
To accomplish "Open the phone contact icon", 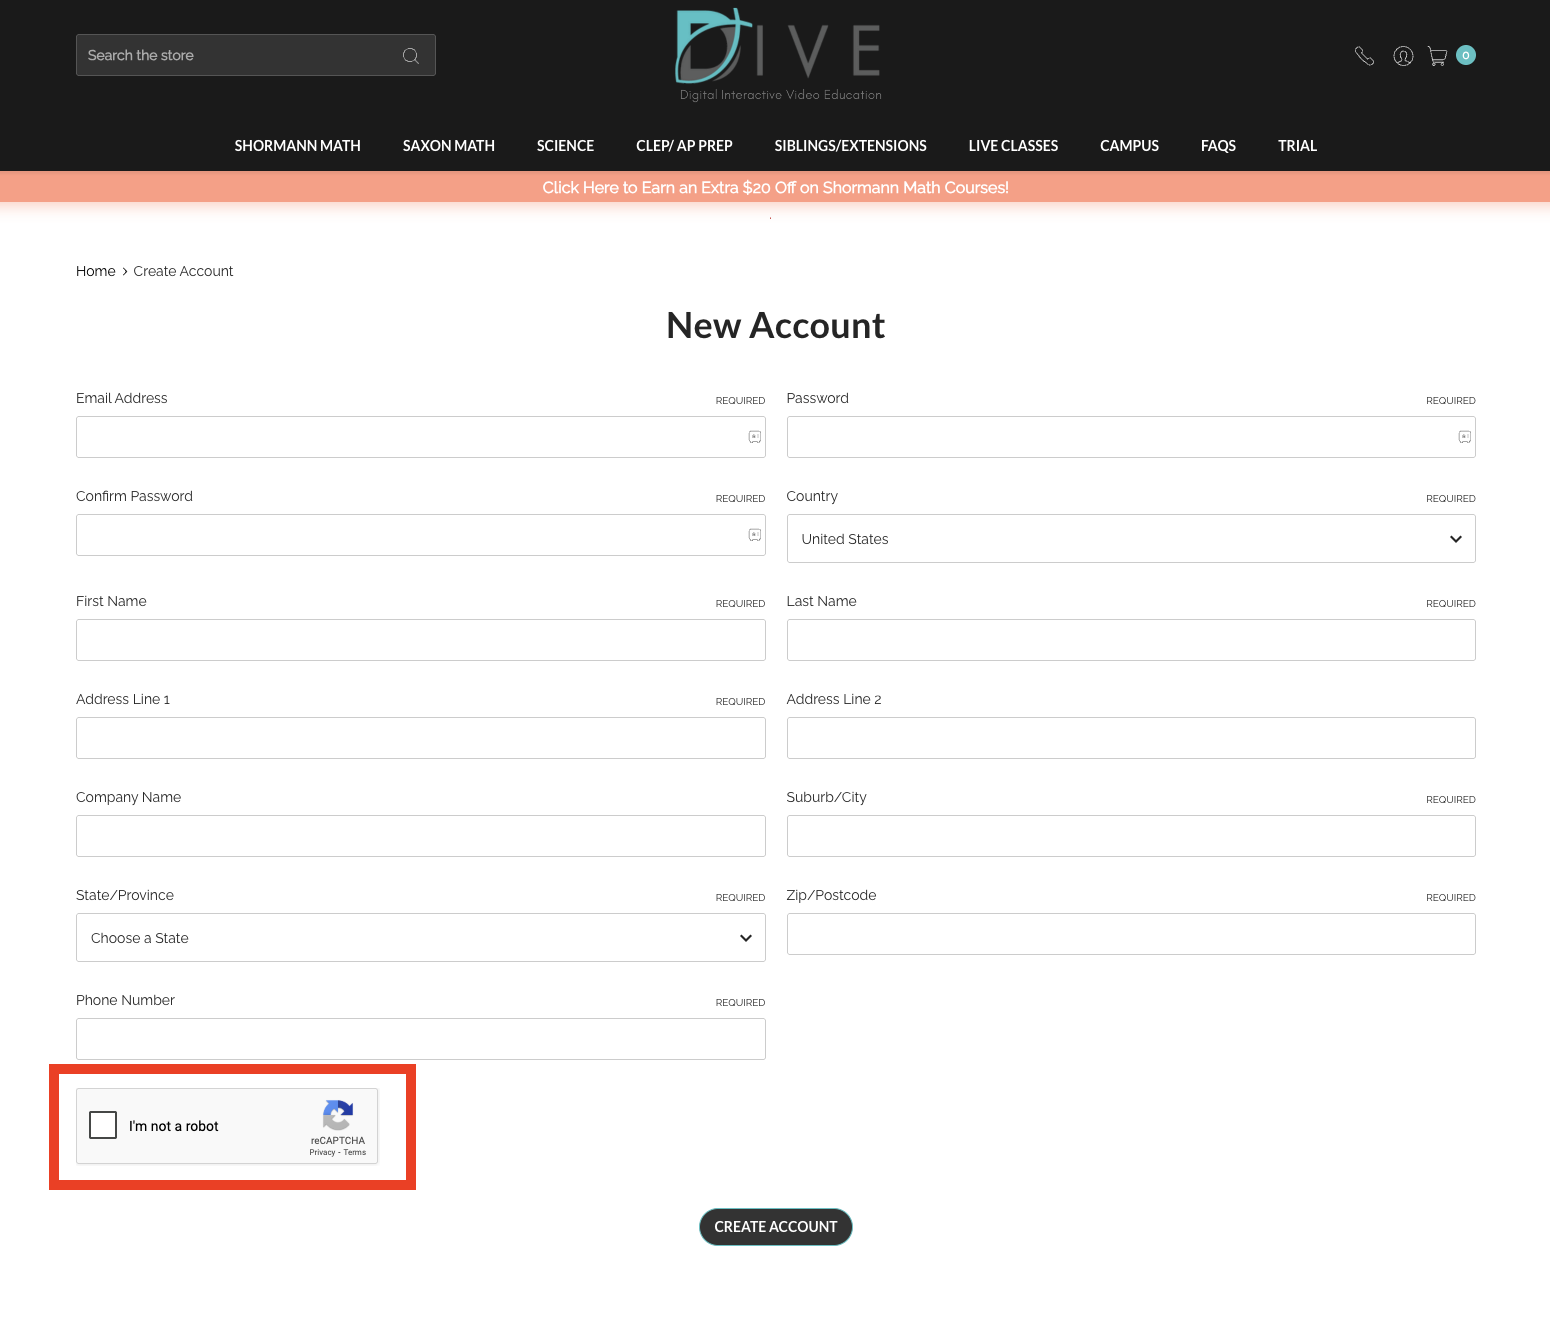I will click(x=1364, y=56).
